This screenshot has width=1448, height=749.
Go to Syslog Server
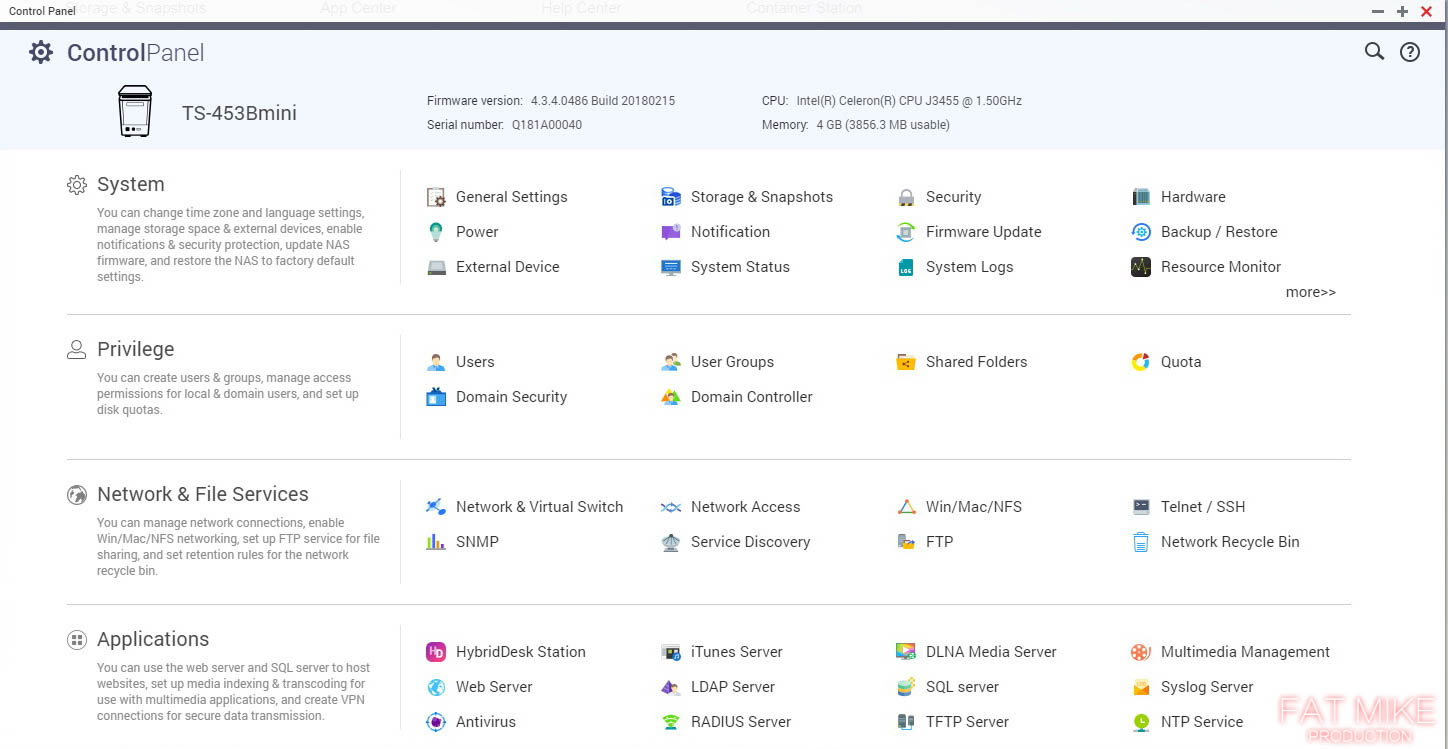tap(1207, 687)
